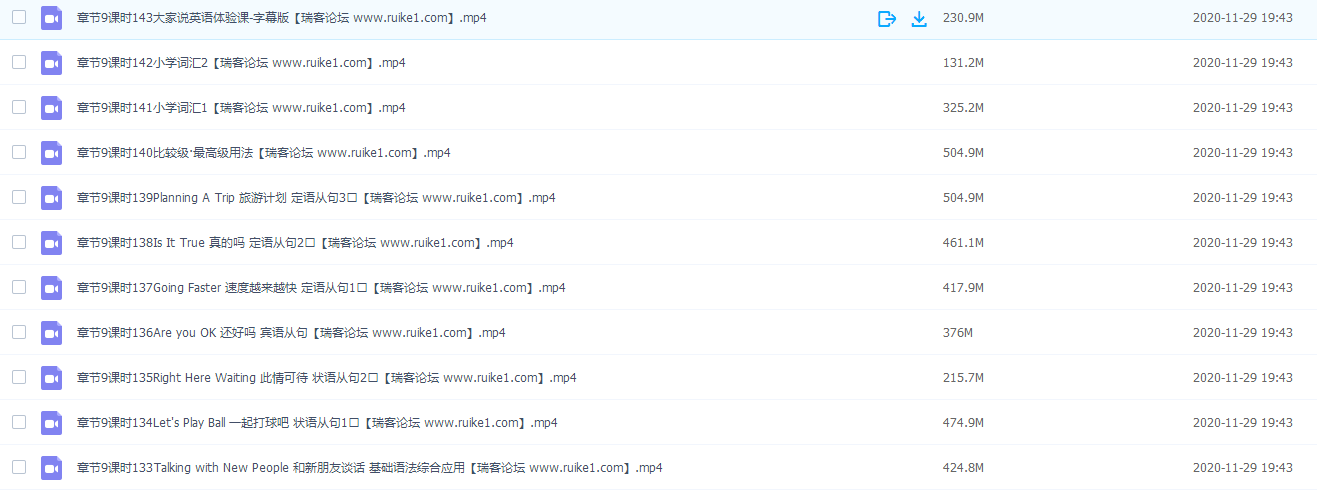Click the video file icon for 课时141小学词汇1

click(x=51, y=108)
